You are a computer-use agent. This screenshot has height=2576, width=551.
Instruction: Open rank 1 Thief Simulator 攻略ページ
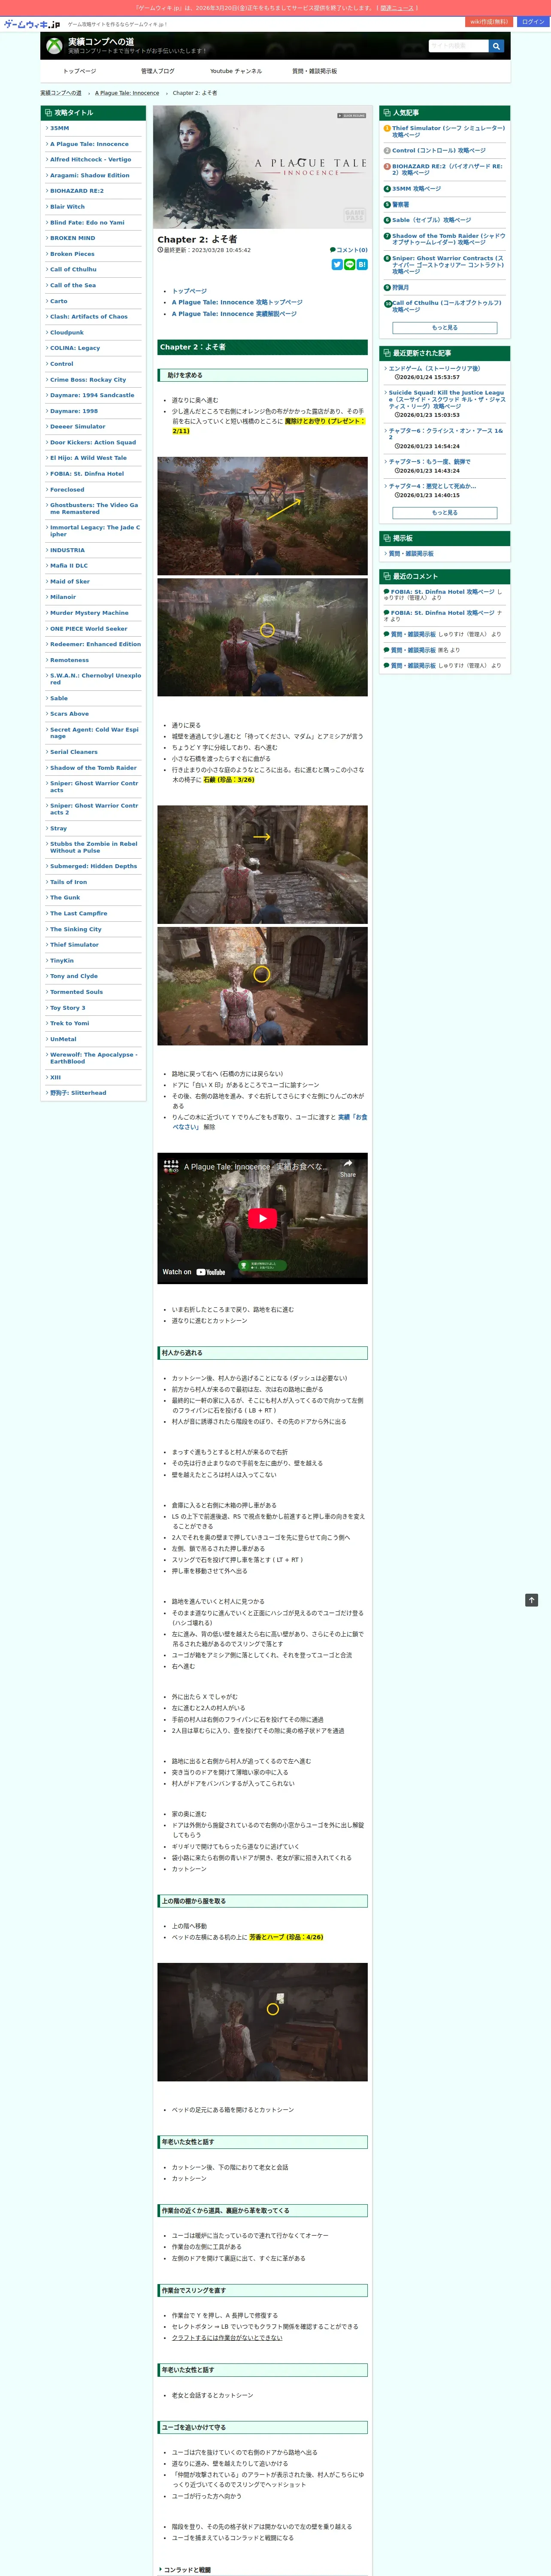(448, 131)
